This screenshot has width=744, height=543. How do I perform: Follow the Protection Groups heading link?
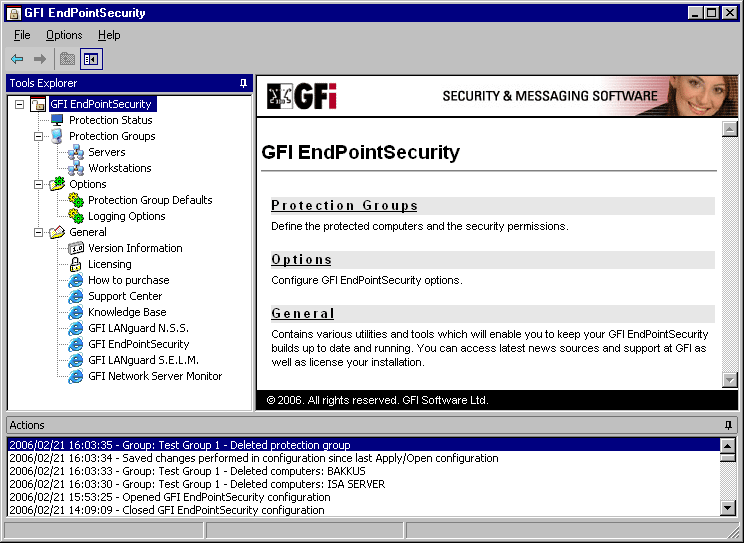(x=344, y=205)
